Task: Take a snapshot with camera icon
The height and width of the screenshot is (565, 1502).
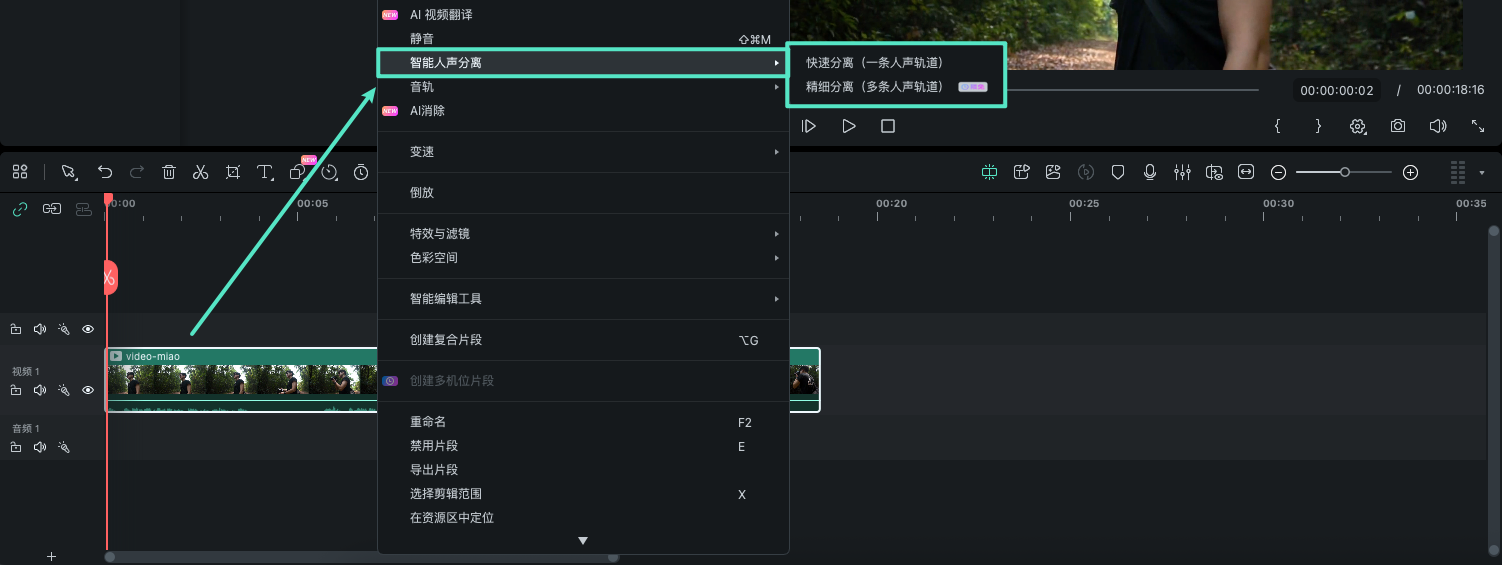Action: click(1398, 126)
